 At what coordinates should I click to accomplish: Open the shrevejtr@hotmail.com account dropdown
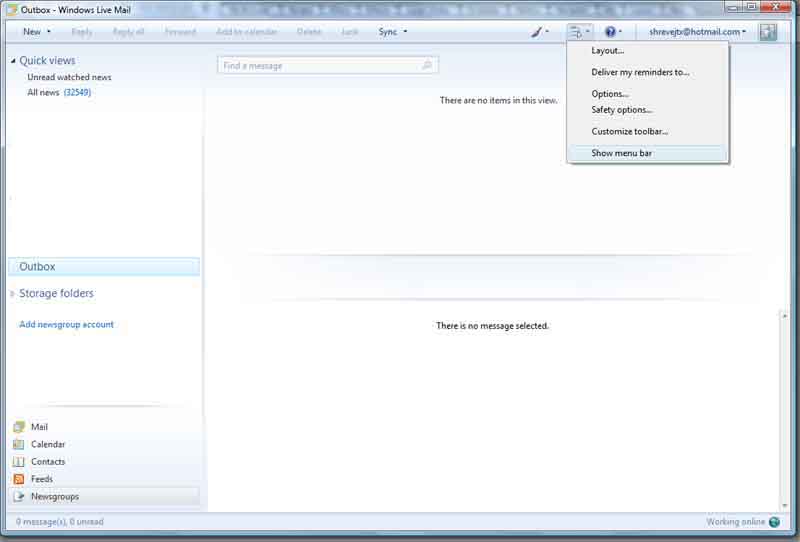(697, 32)
